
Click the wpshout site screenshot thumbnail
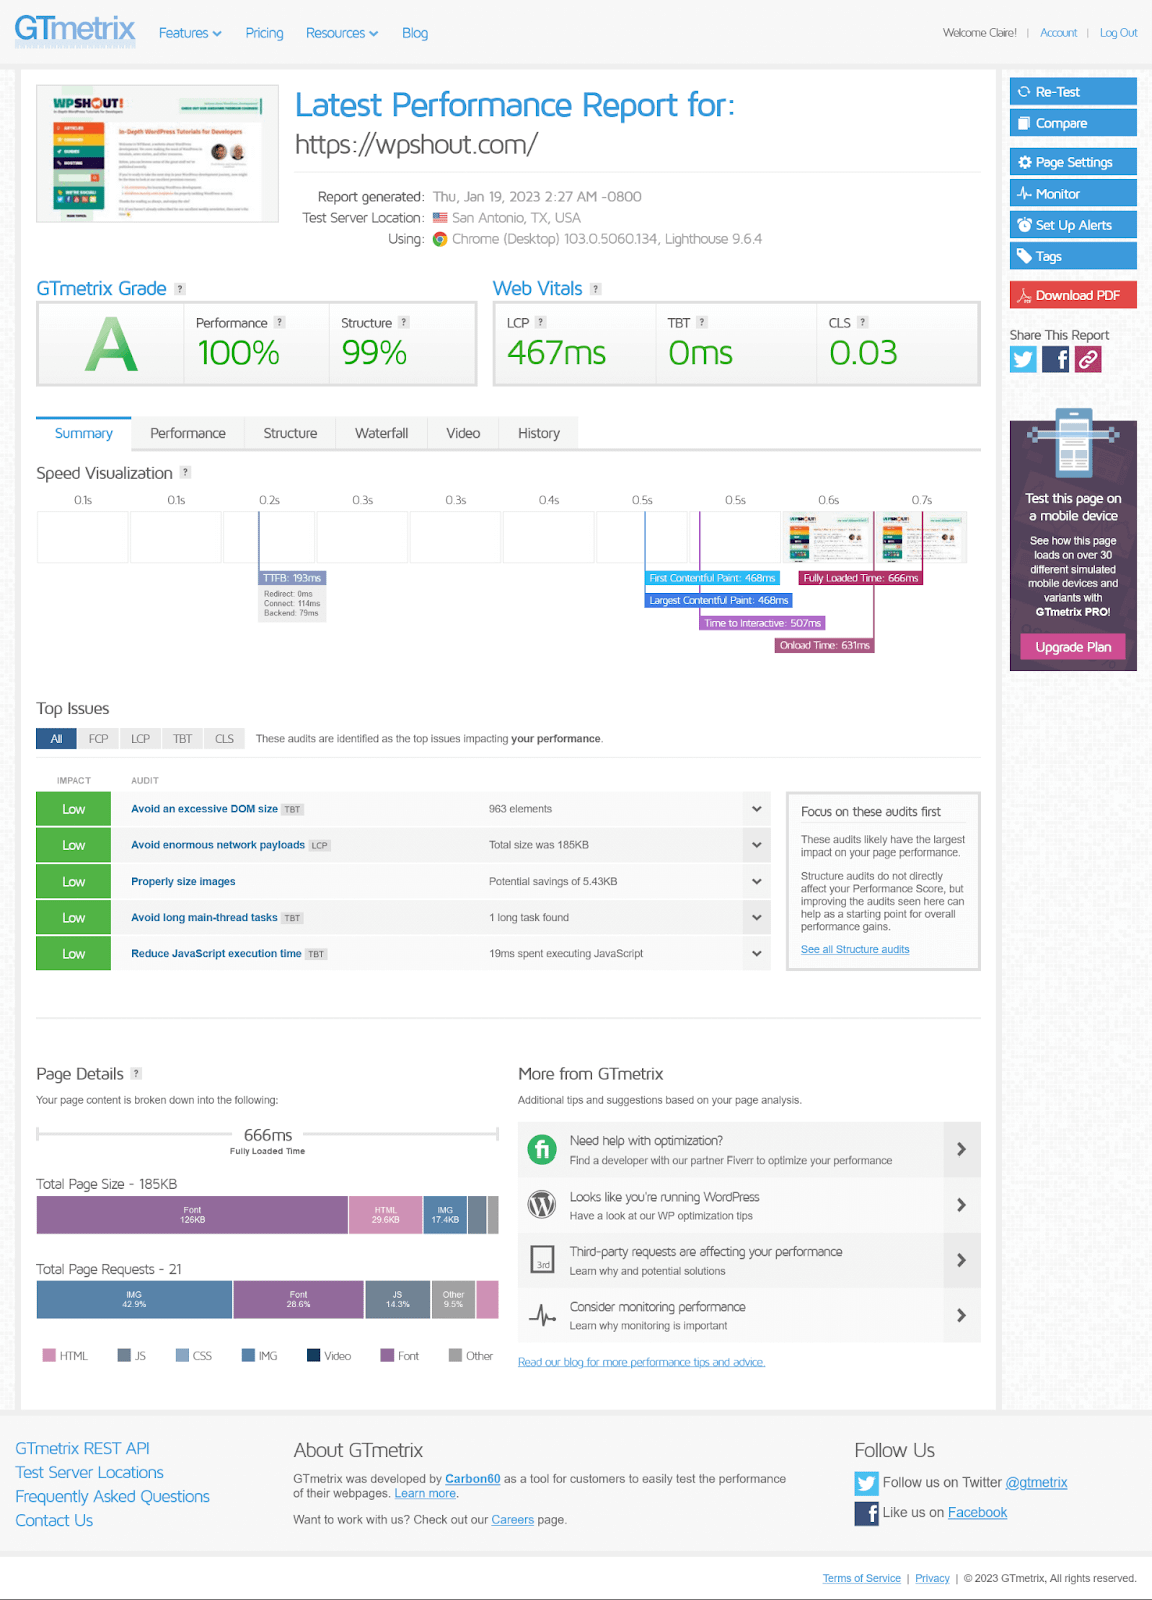click(x=157, y=153)
